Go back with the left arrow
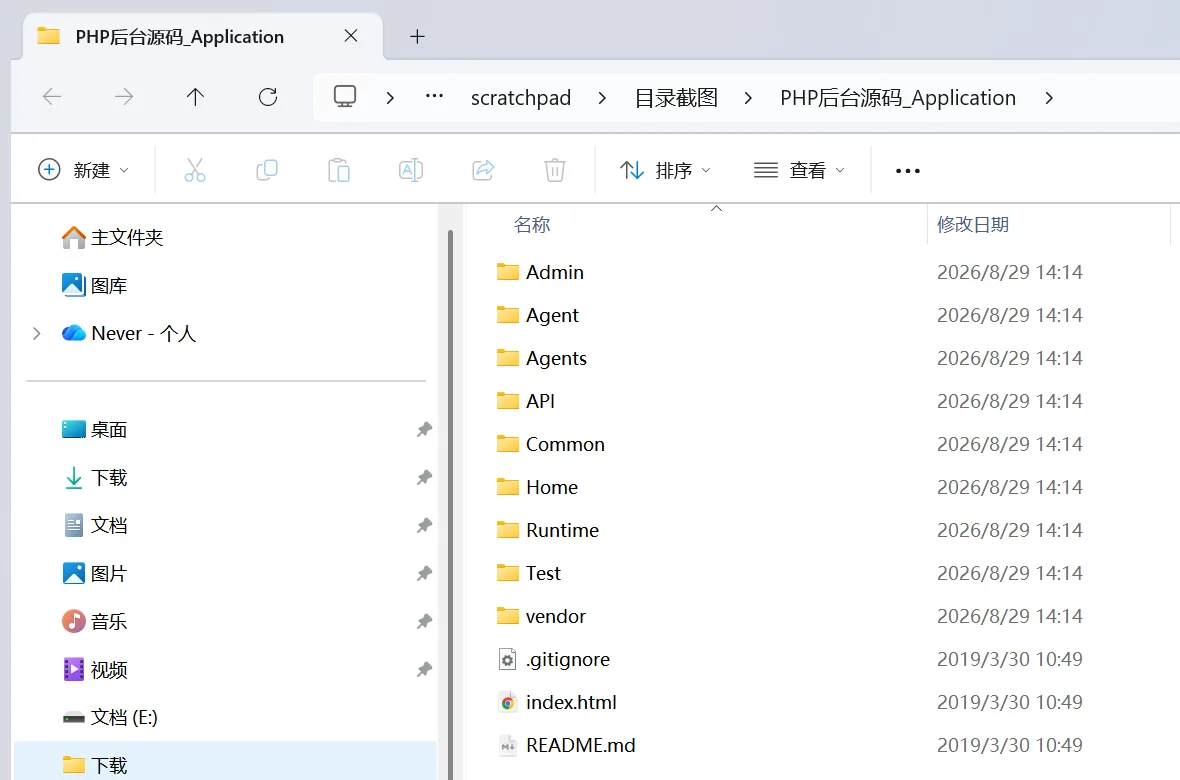The width and height of the screenshot is (1180, 780). click(x=52, y=96)
